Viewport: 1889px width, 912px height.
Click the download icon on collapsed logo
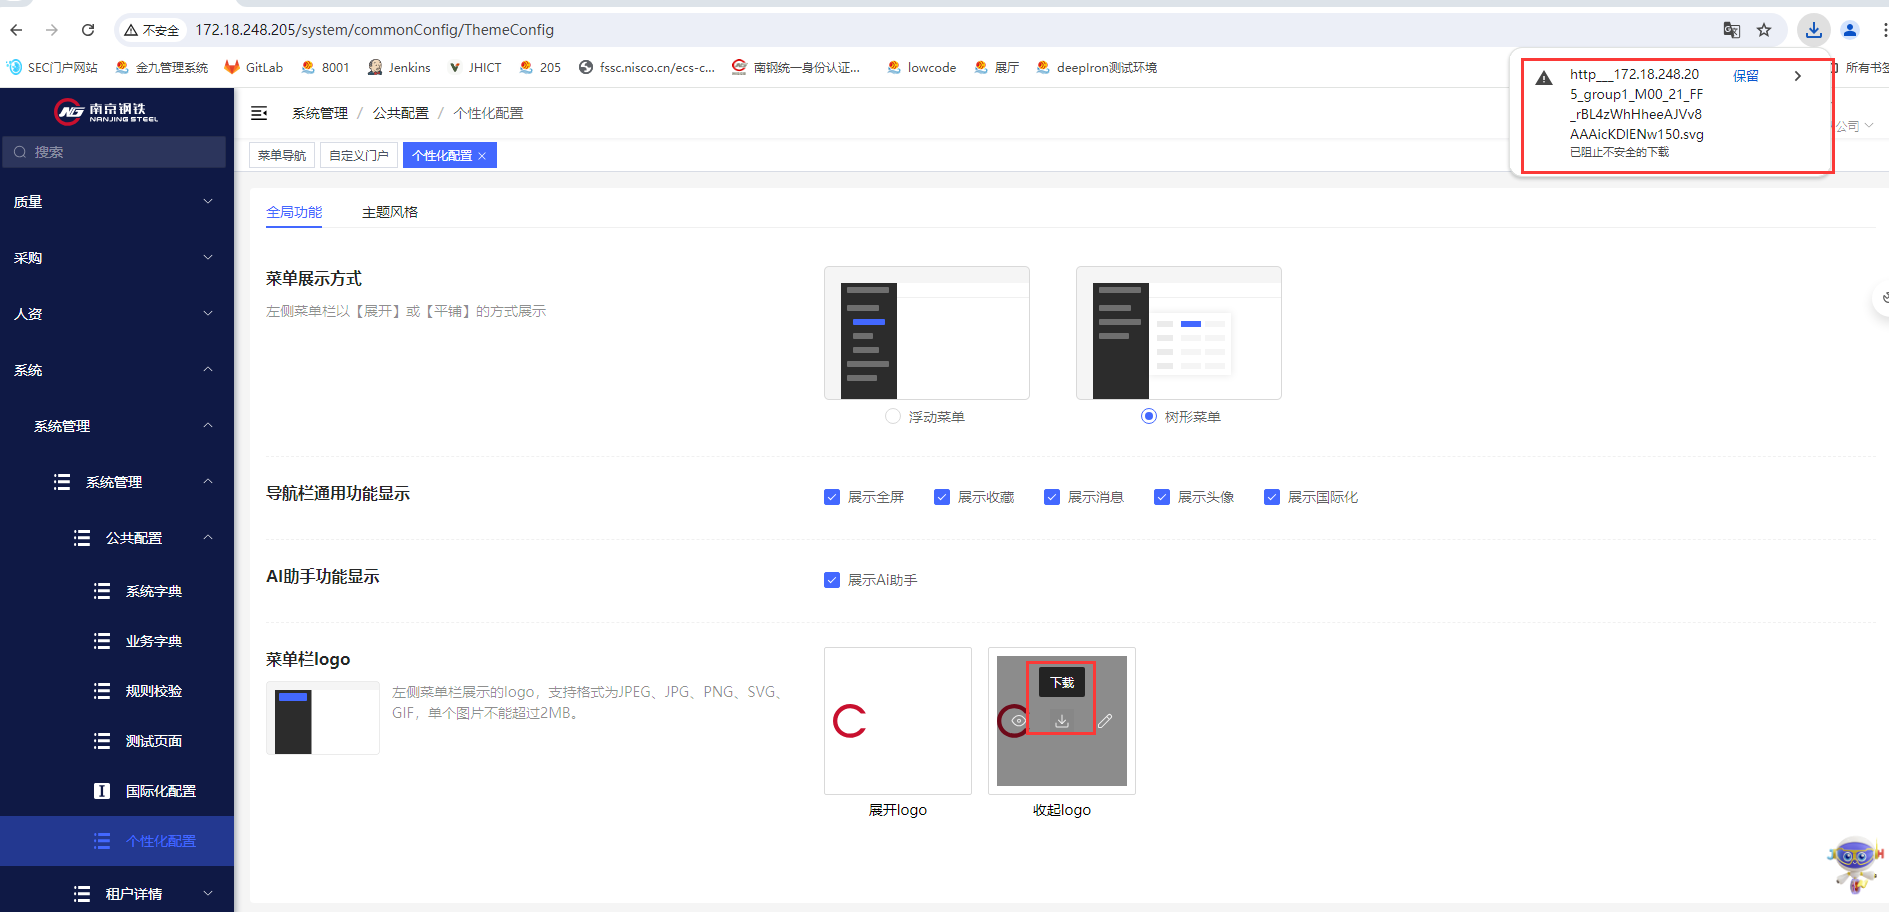1062,721
